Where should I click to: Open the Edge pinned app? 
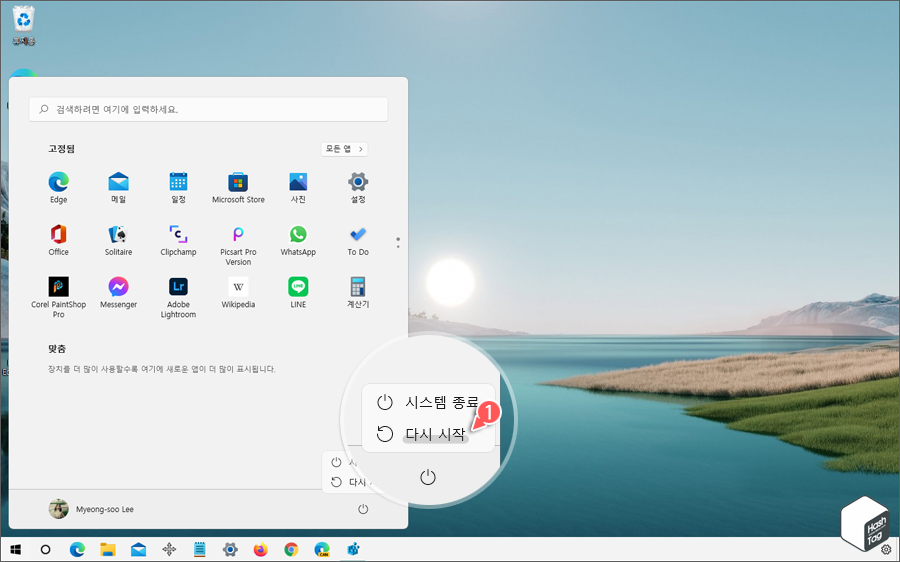coord(59,188)
